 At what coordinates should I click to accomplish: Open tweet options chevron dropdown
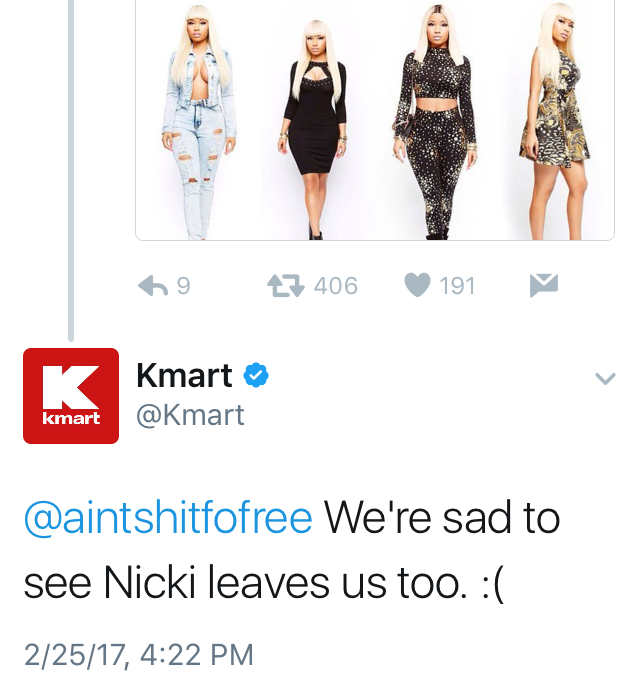click(605, 378)
